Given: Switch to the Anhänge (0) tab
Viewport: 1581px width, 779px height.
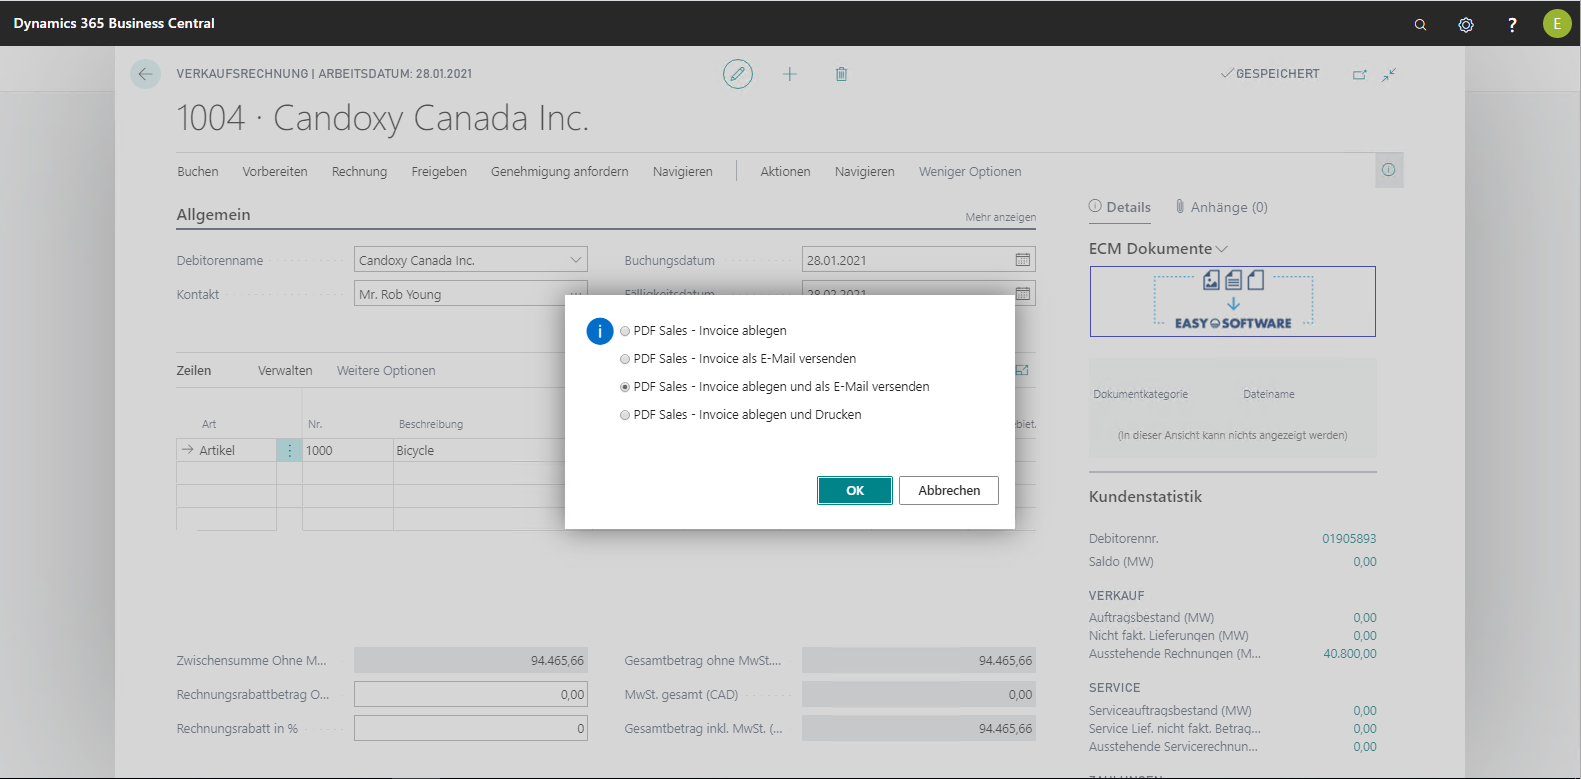Looking at the screenshot, I should pyautogui.click(x=1221, y=207).
